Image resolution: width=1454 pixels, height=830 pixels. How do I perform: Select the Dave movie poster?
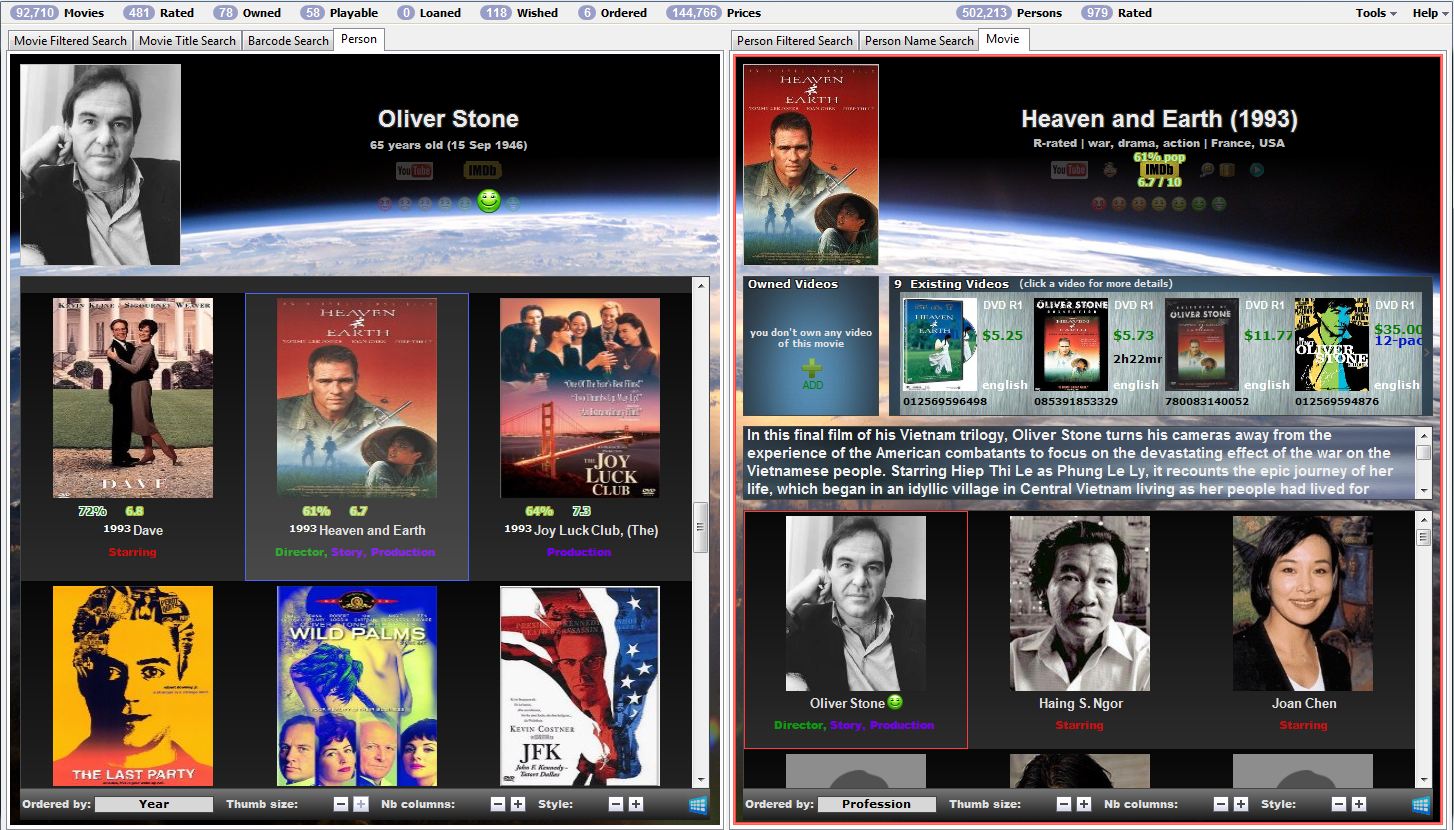click(x=133, y=398)
